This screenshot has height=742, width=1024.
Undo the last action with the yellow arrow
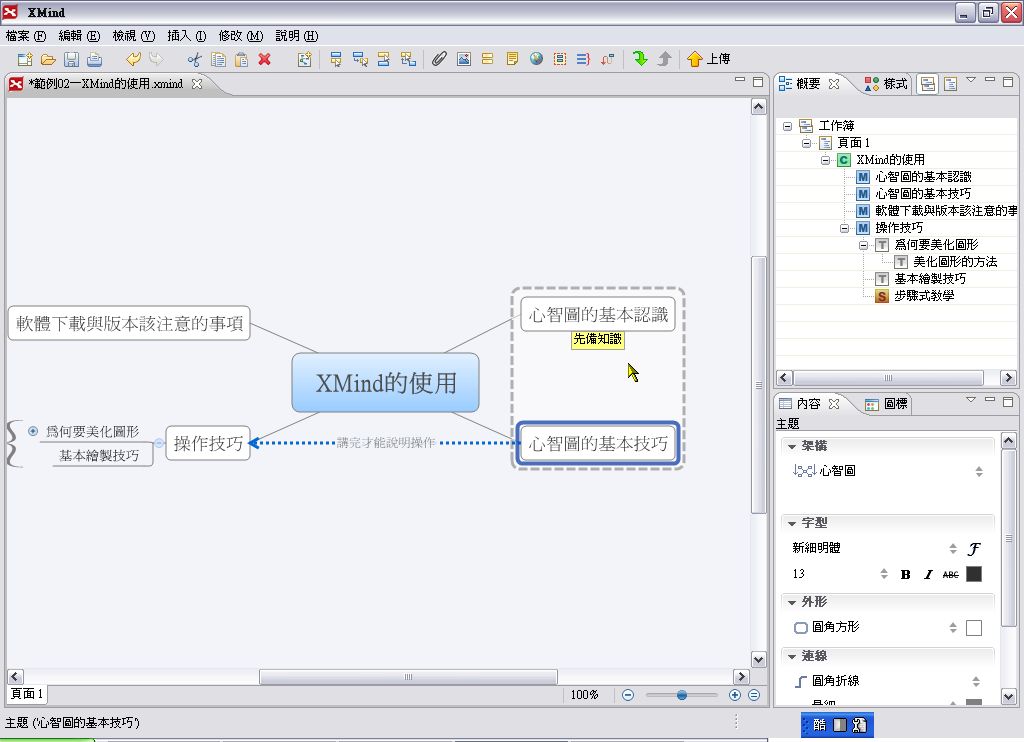[133, 59]
